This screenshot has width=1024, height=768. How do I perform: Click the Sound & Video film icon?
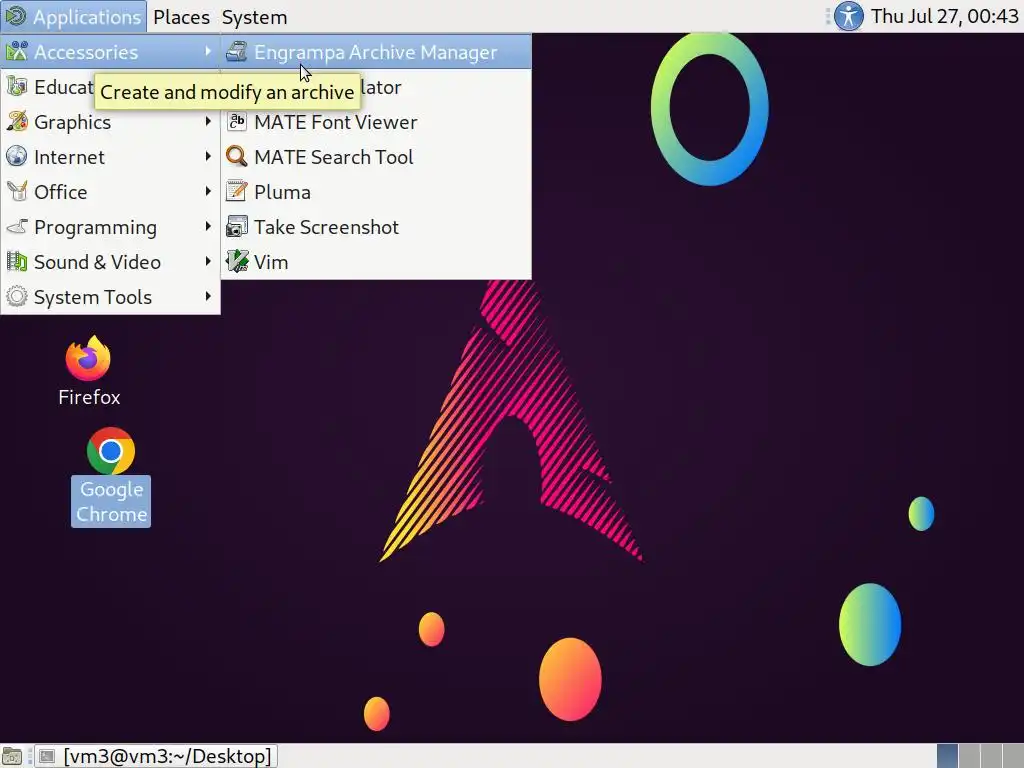(x=16, y=261)
